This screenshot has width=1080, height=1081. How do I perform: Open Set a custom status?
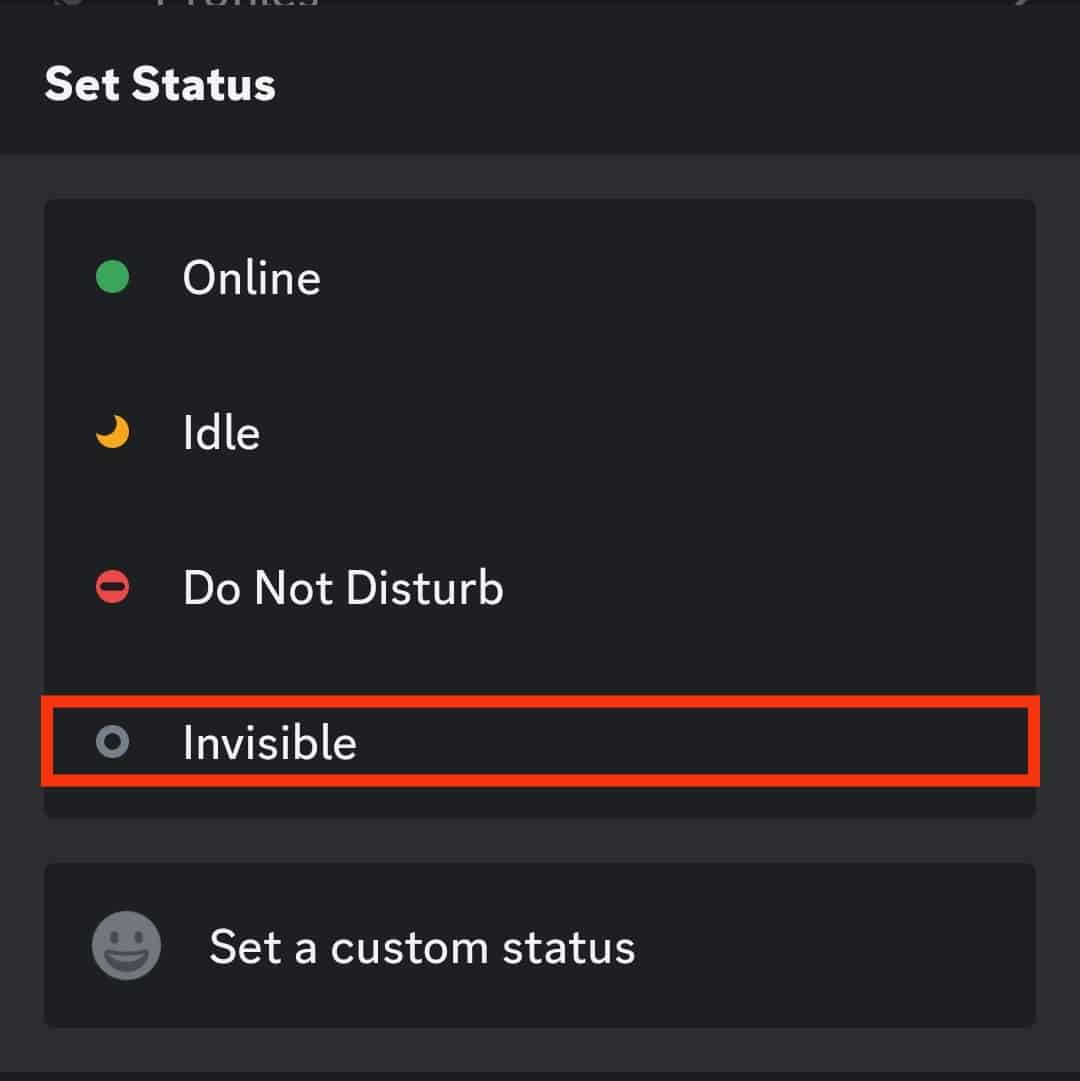421,946
